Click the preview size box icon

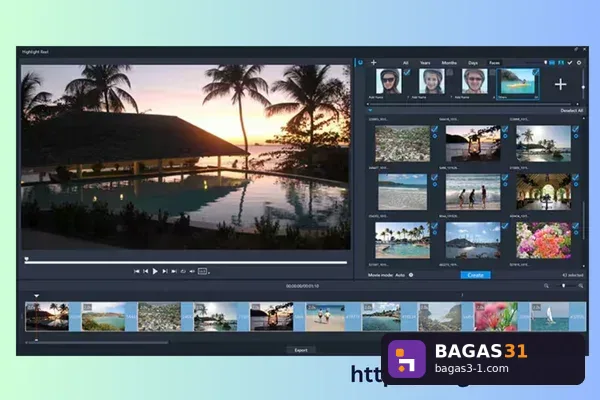[x=202, y=271]
